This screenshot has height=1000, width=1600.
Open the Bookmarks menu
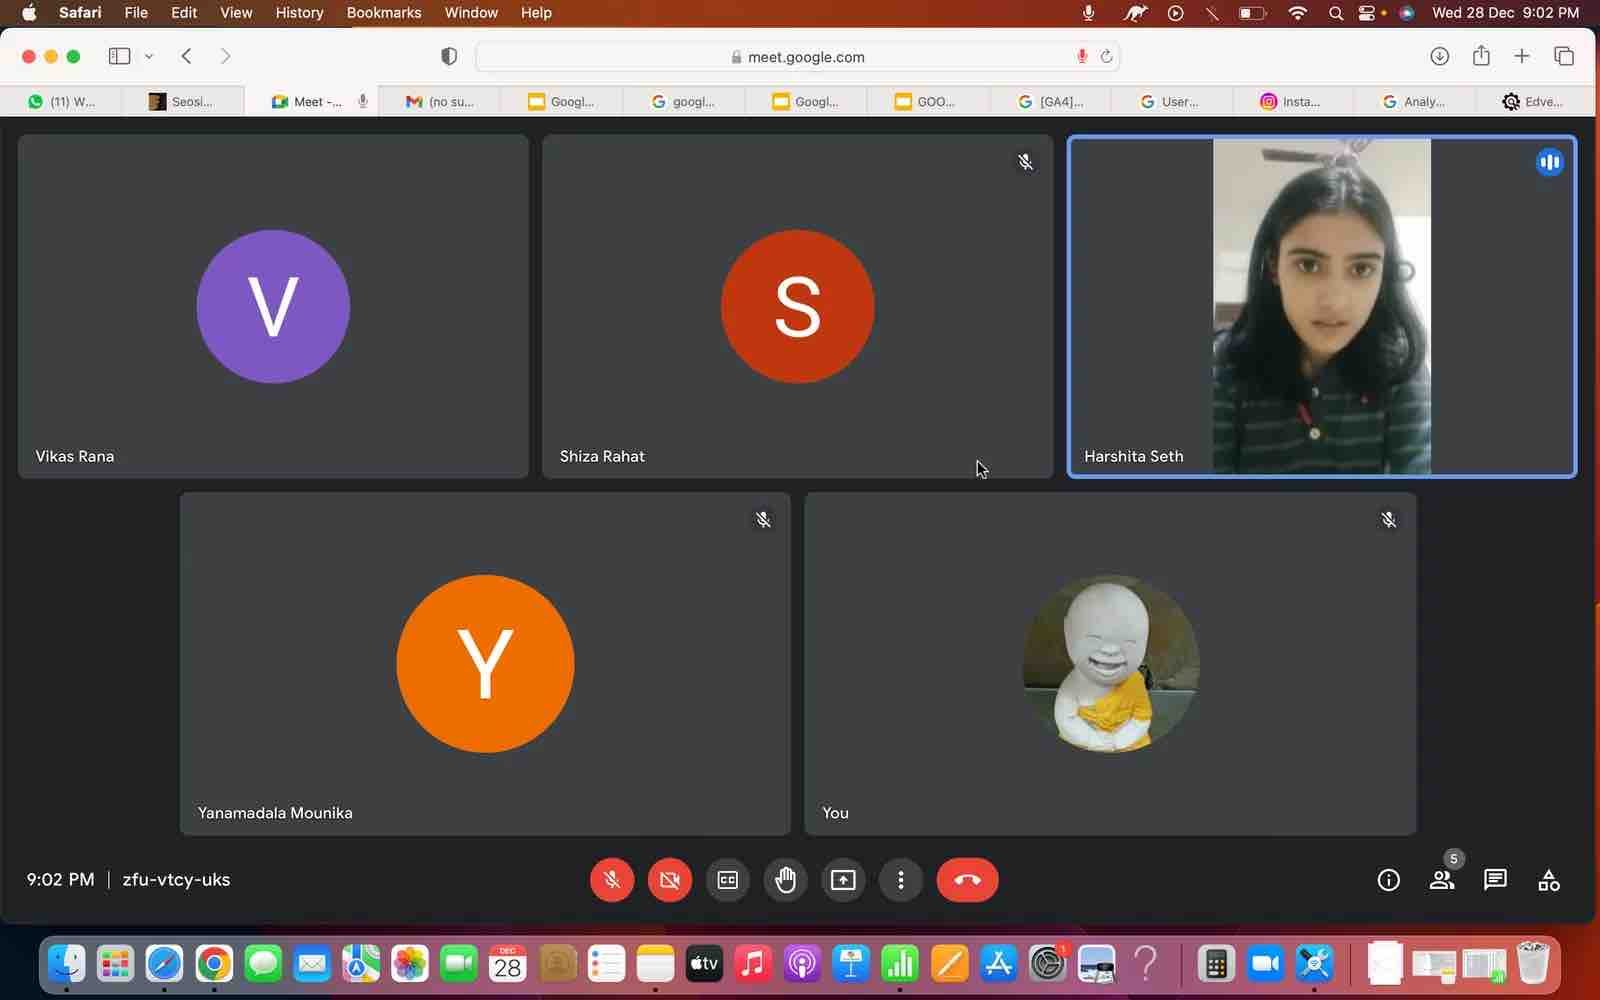(383, 13)
